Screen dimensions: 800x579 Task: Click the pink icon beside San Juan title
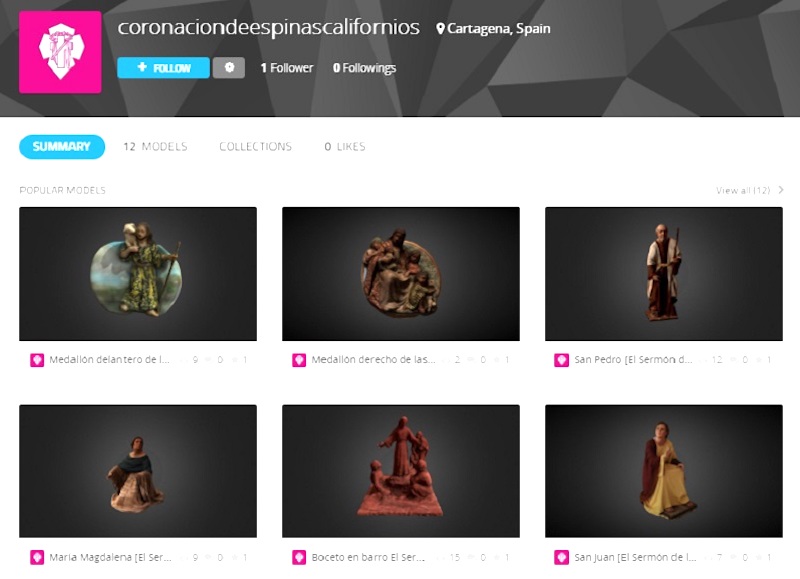coord(561,557)
